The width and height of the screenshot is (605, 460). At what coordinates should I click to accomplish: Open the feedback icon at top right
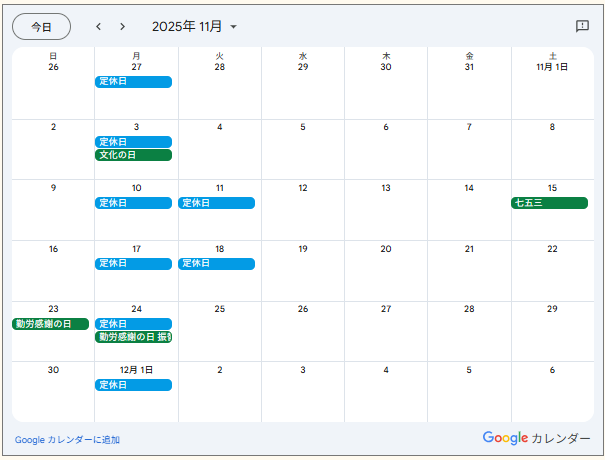tap(582, 27)
